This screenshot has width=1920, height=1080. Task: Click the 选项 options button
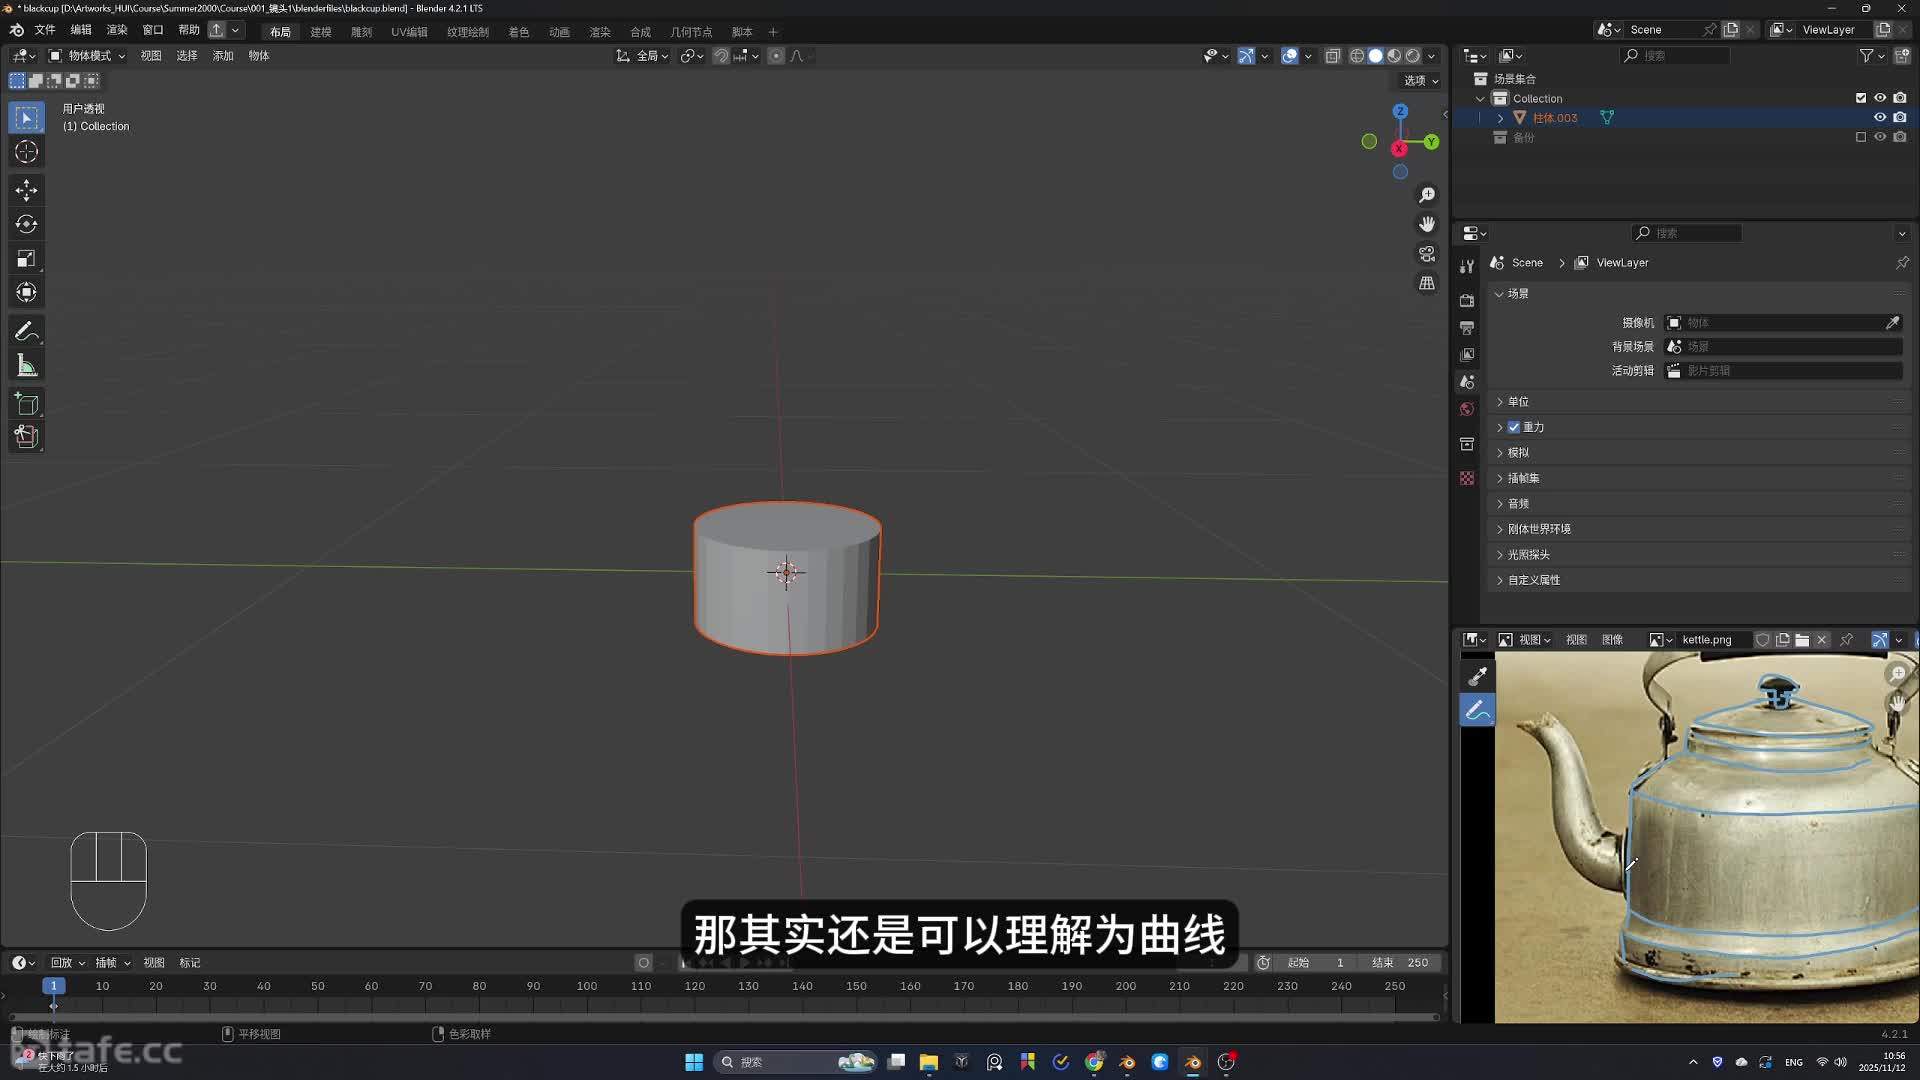1421,81
